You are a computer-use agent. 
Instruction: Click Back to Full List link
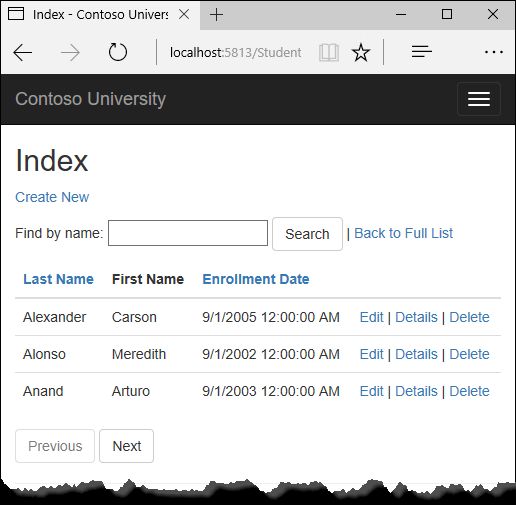tap(403, 233)
